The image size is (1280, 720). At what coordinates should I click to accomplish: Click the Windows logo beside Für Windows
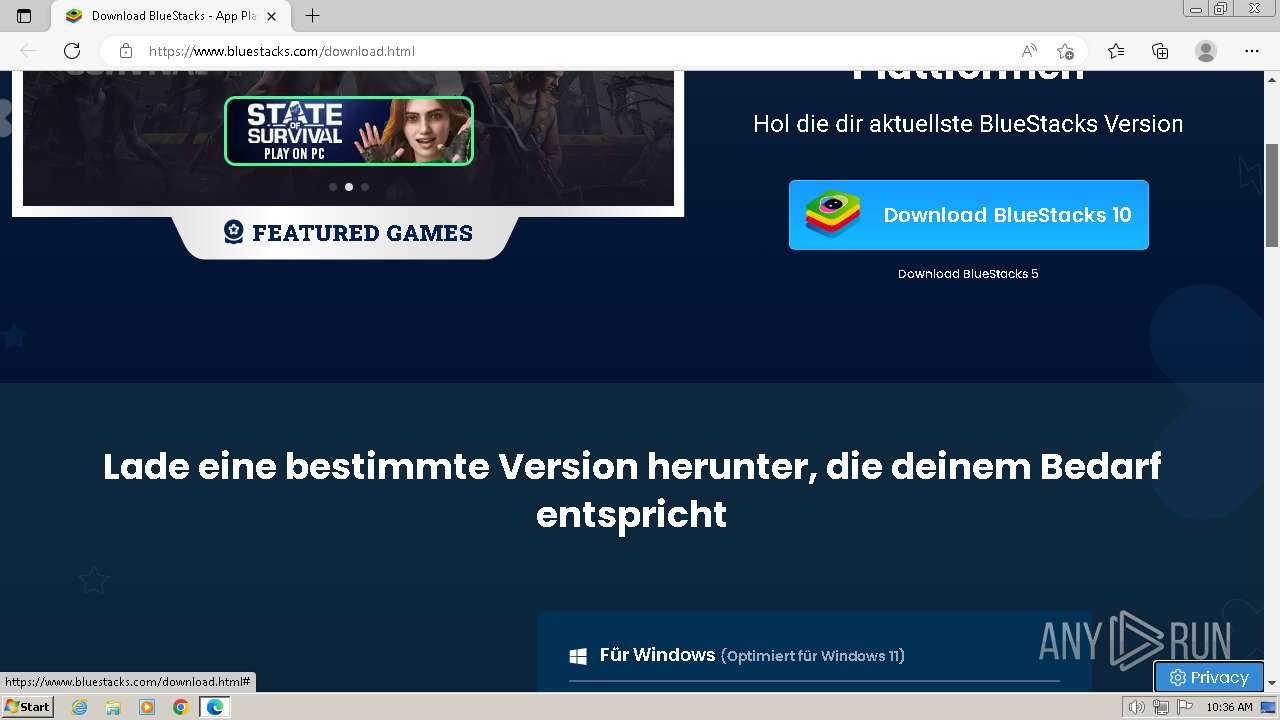tap(578, 656)
